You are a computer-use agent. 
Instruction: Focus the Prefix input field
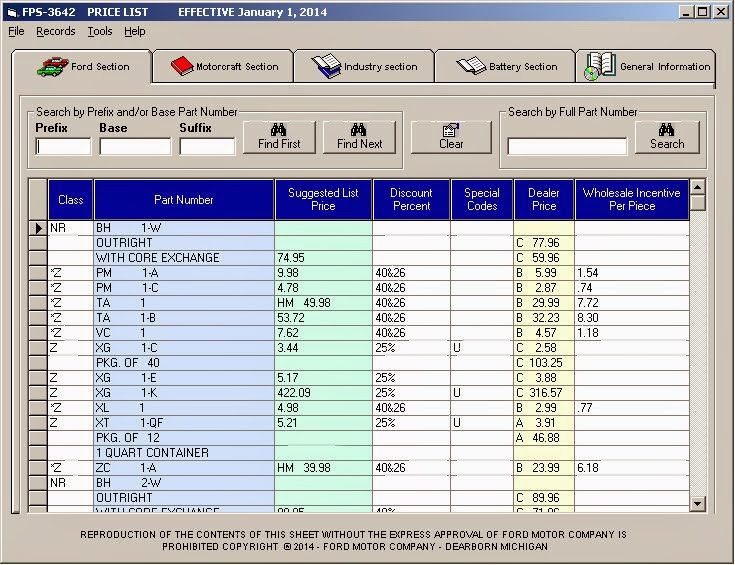pos(63,146)
